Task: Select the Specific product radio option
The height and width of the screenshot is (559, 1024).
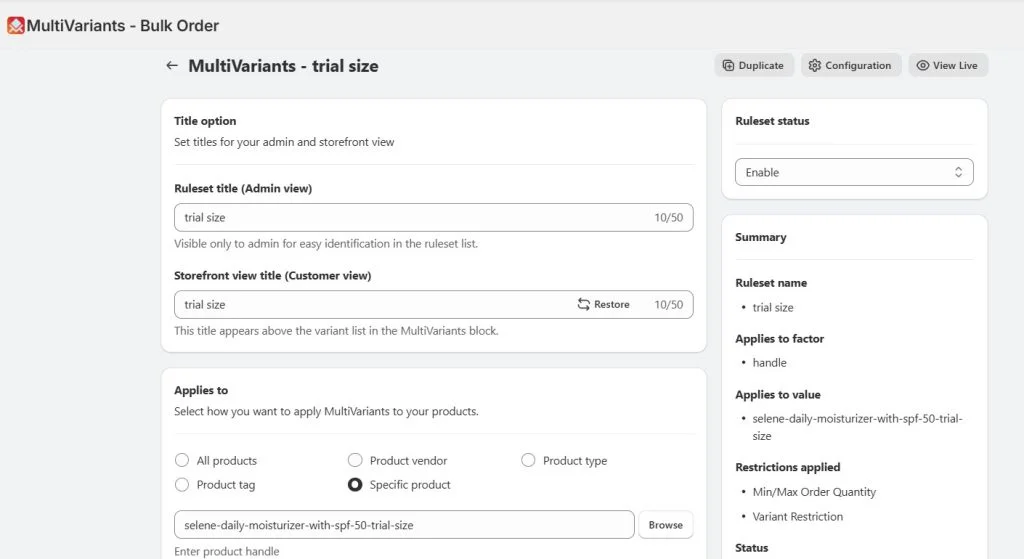Action: coord(355,485)
